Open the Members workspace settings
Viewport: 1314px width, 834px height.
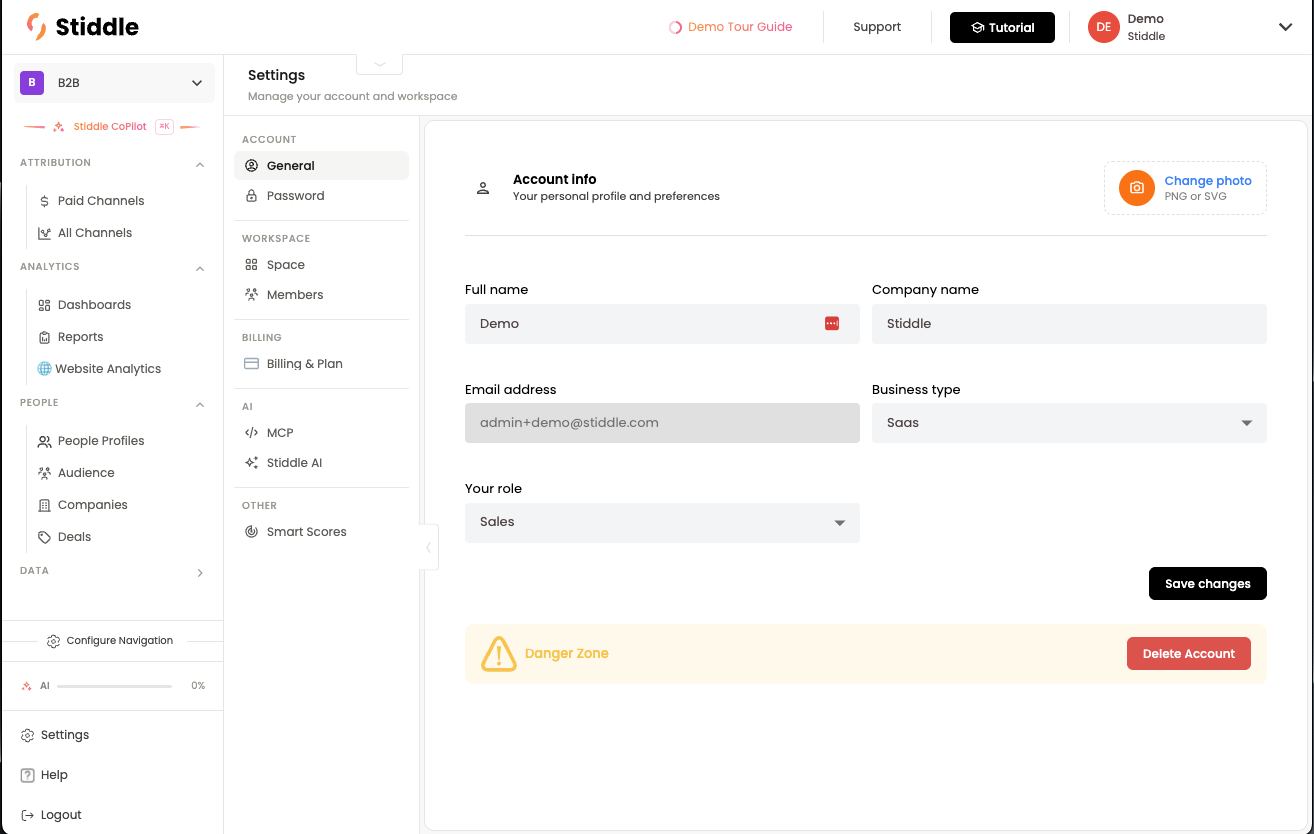click(x=321, y=295)
